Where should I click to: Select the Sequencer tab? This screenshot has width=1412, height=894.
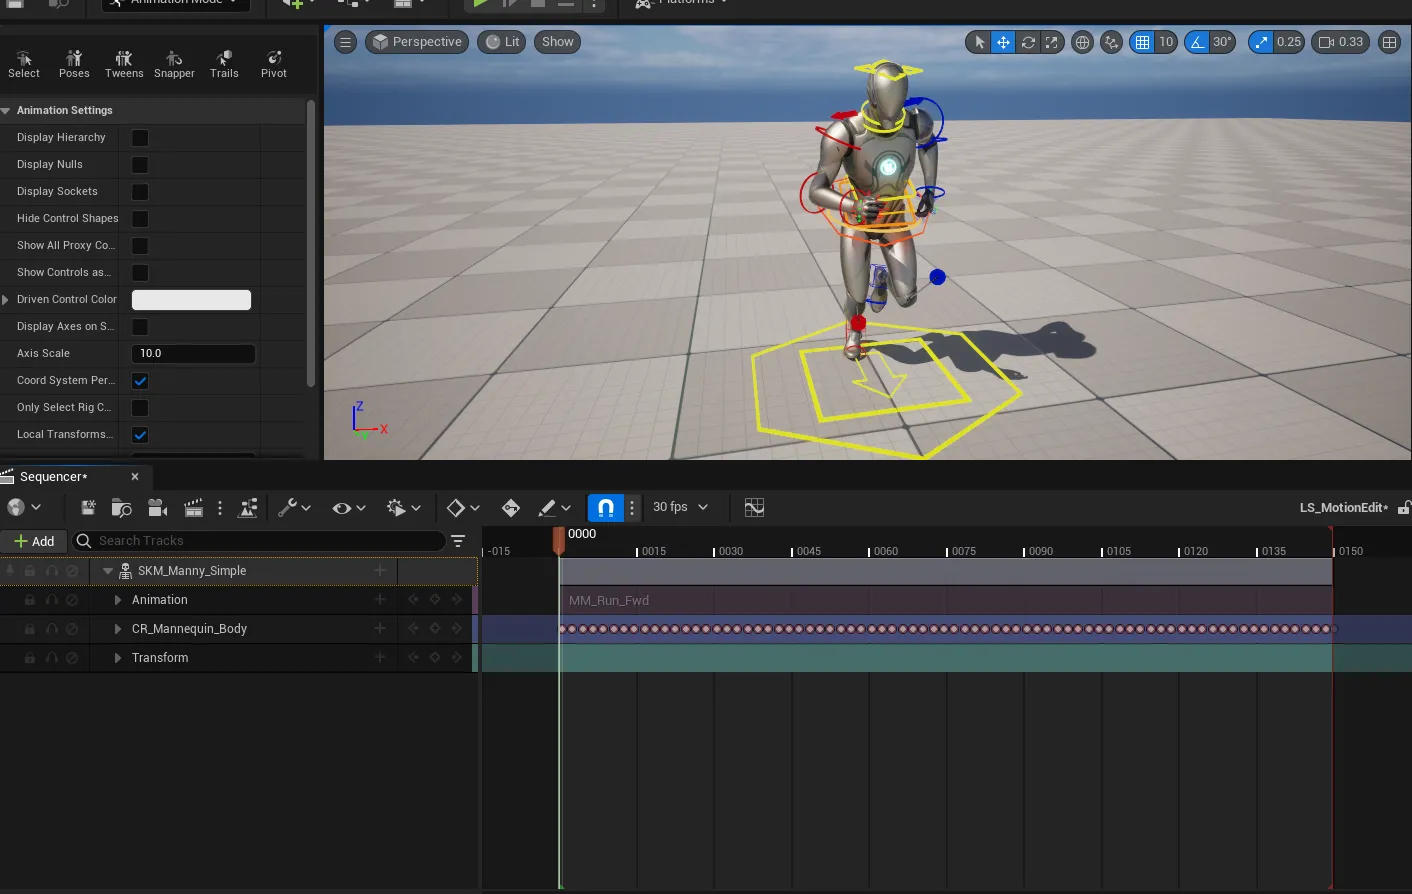(54, 477)
